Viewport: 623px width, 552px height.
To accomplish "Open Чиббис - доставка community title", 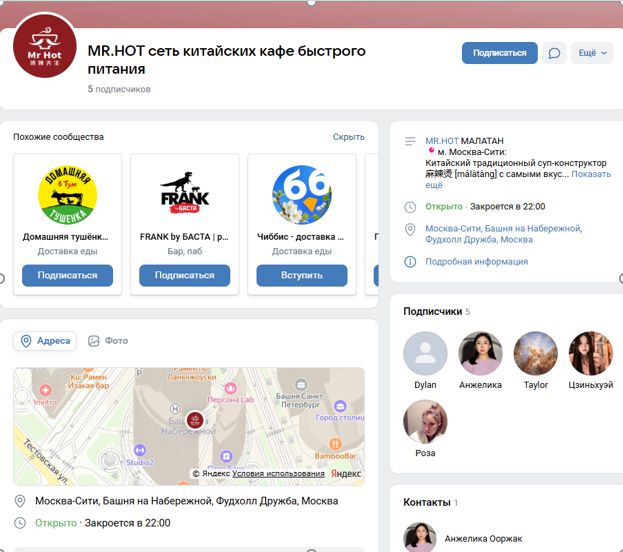I will [x=301, y=237].
